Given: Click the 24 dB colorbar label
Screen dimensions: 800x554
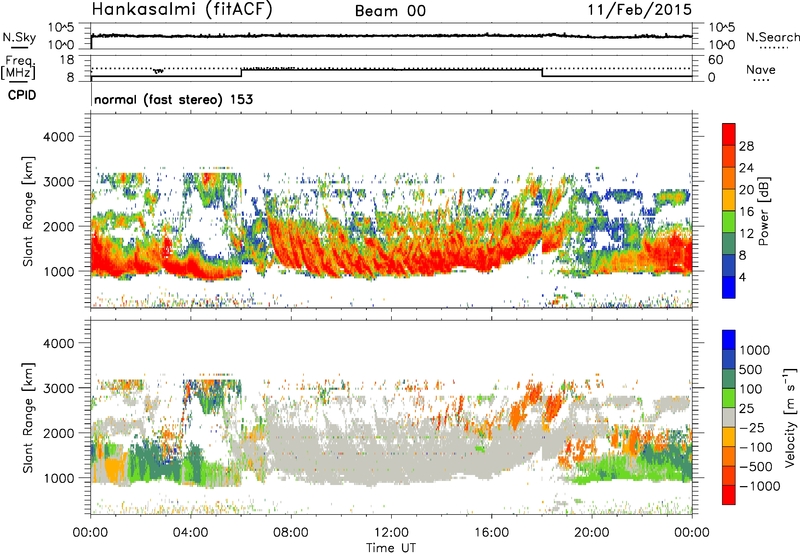Looking at the screenshot, I should (x=746, y=168).
